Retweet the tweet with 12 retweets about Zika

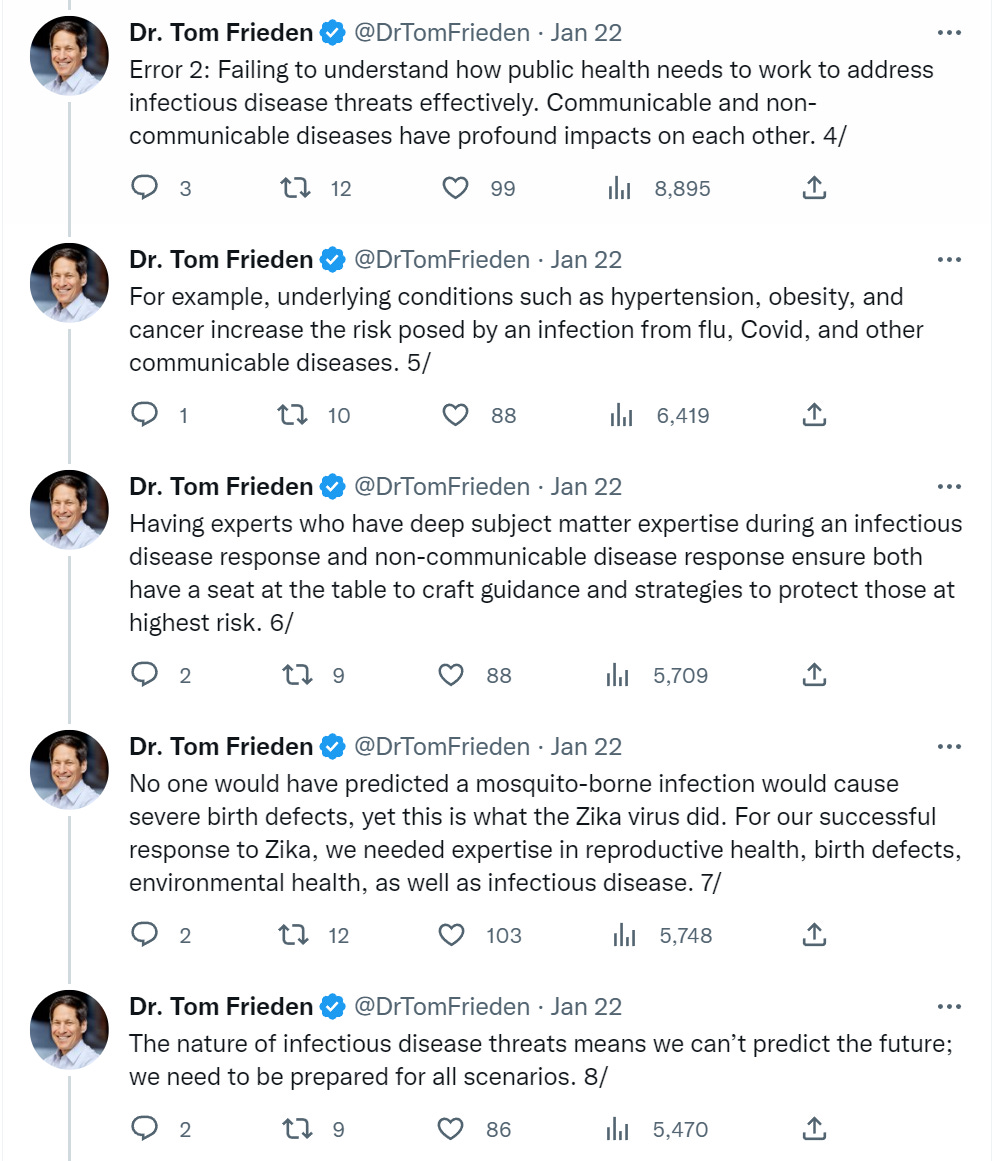[x=293, y=935]
